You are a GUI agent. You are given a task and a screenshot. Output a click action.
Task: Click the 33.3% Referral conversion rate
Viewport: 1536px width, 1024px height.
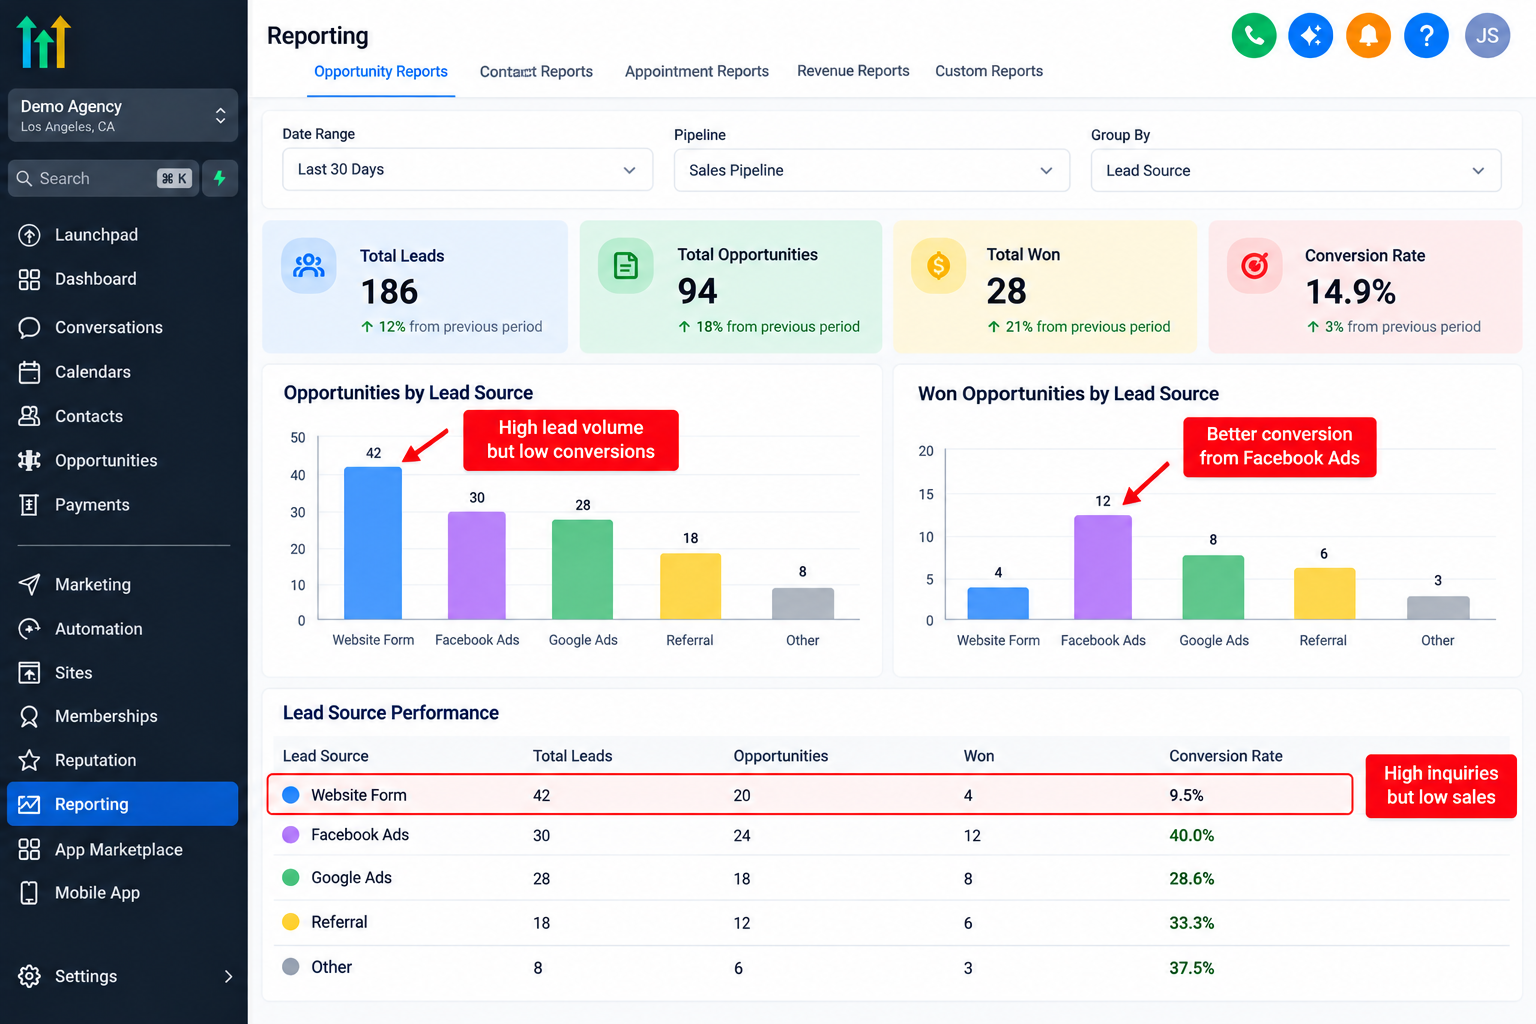click(1192, 923)
